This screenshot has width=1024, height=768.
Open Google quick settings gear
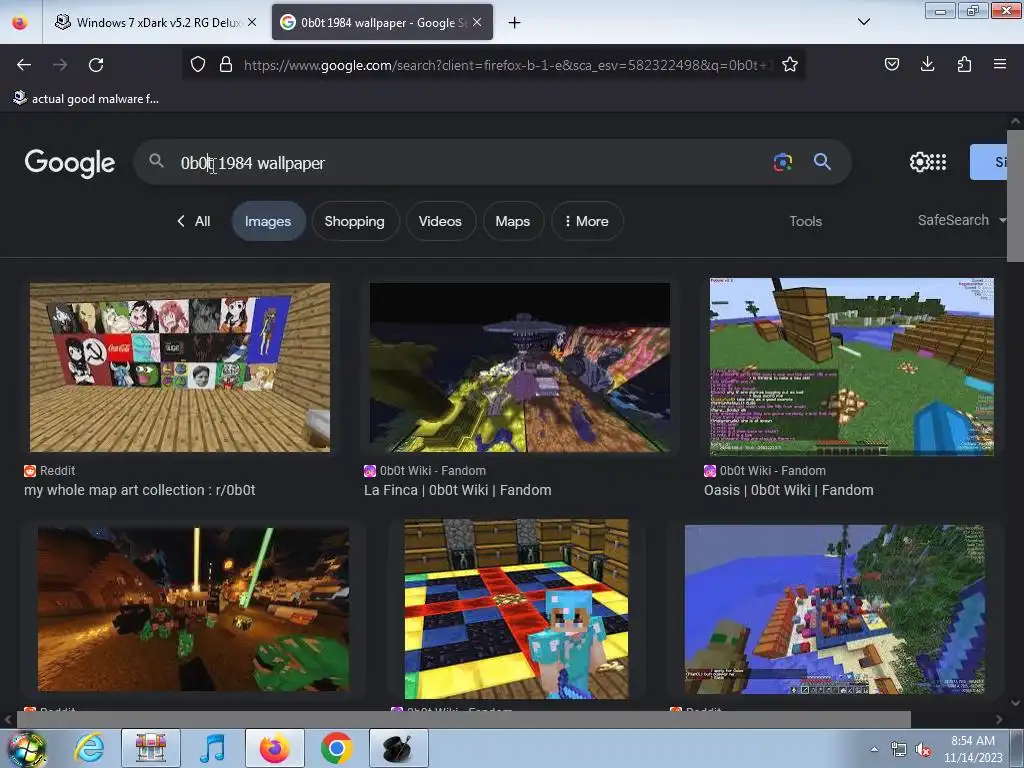[919, 162]
